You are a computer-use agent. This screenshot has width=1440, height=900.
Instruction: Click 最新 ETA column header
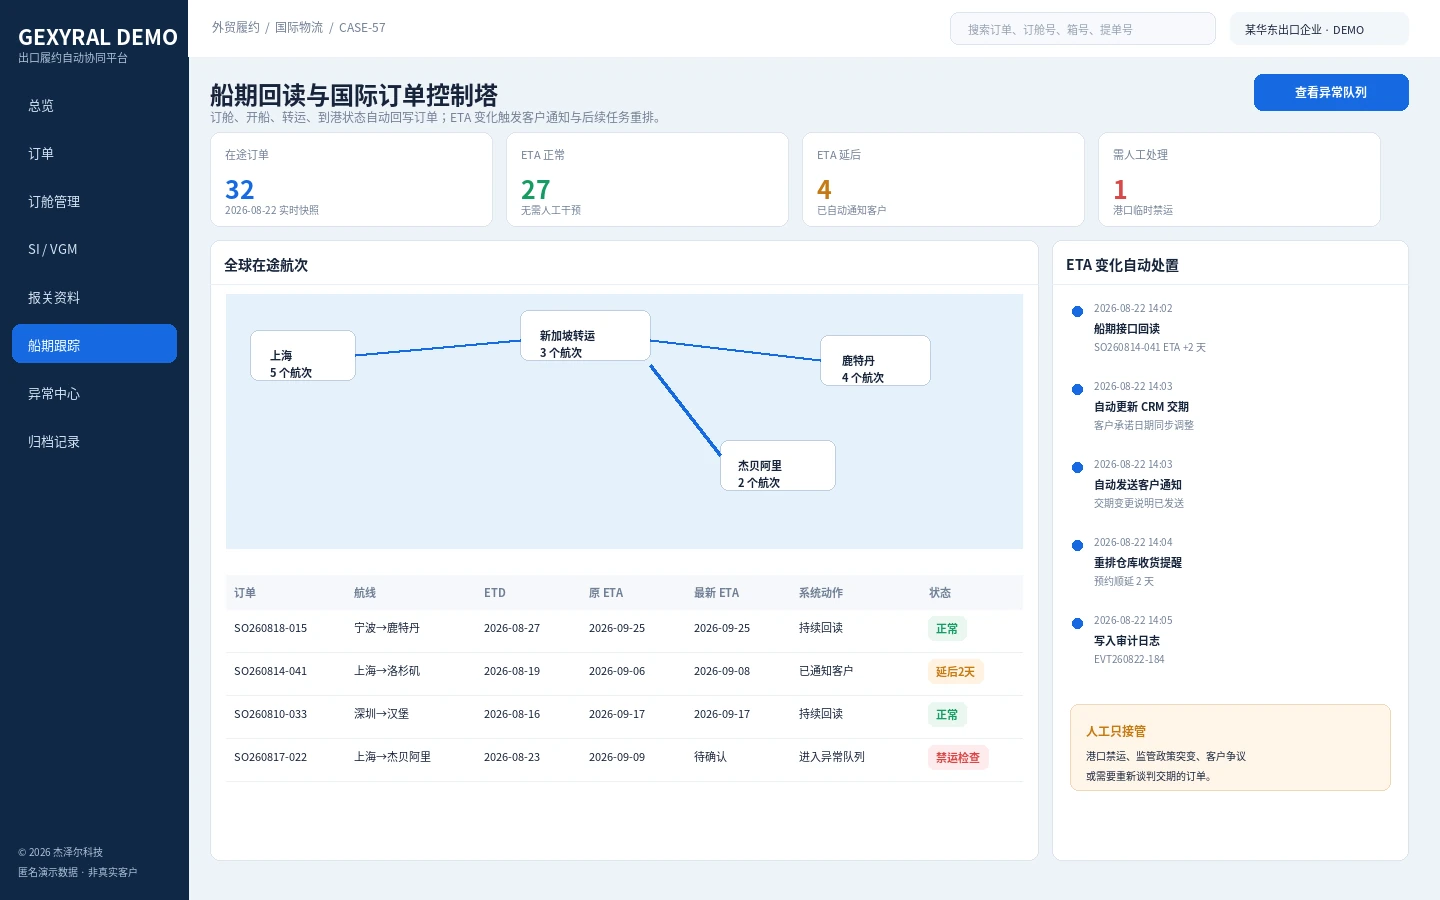716,593
